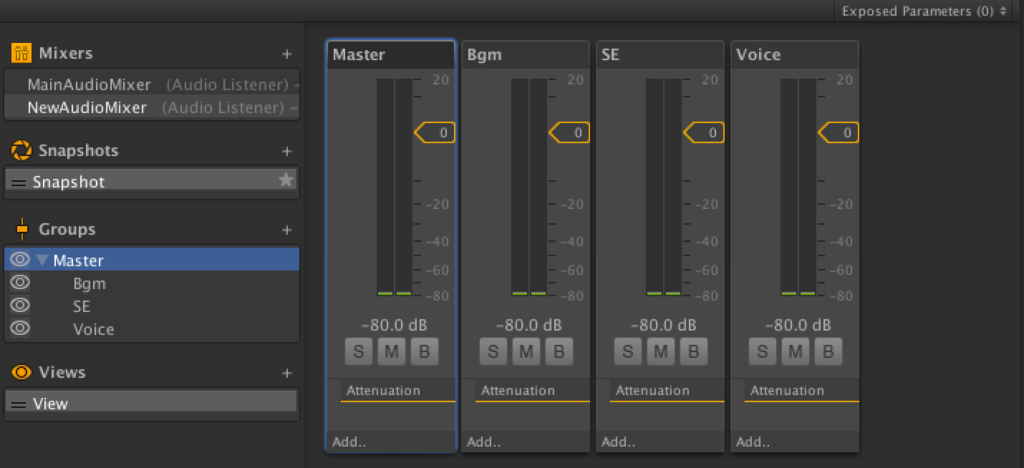Viewport: 1024px width, 468px height.
Task: Add a new view with plus icon
Action: coord(287,373)
